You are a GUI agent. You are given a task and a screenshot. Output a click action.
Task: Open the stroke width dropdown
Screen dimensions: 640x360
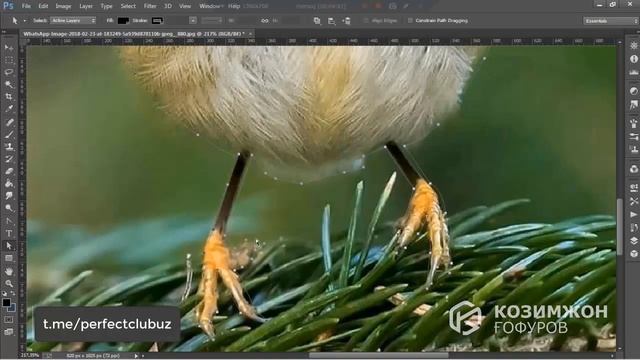point(193,20)
